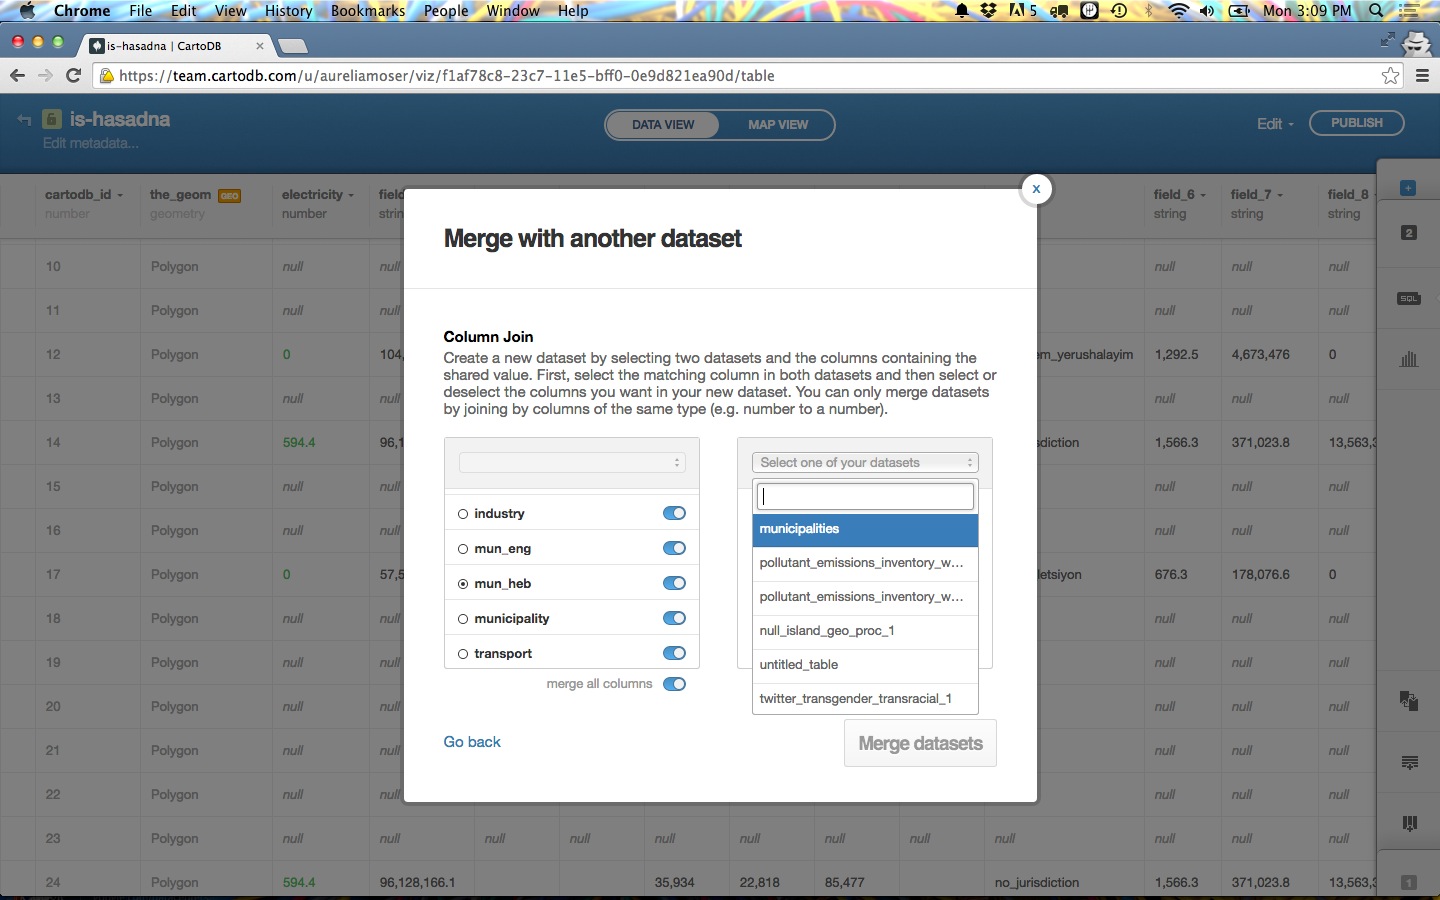Close the merge dialog with the X icon
Screen dimensions: 1440x900
tap(1036, 189)
